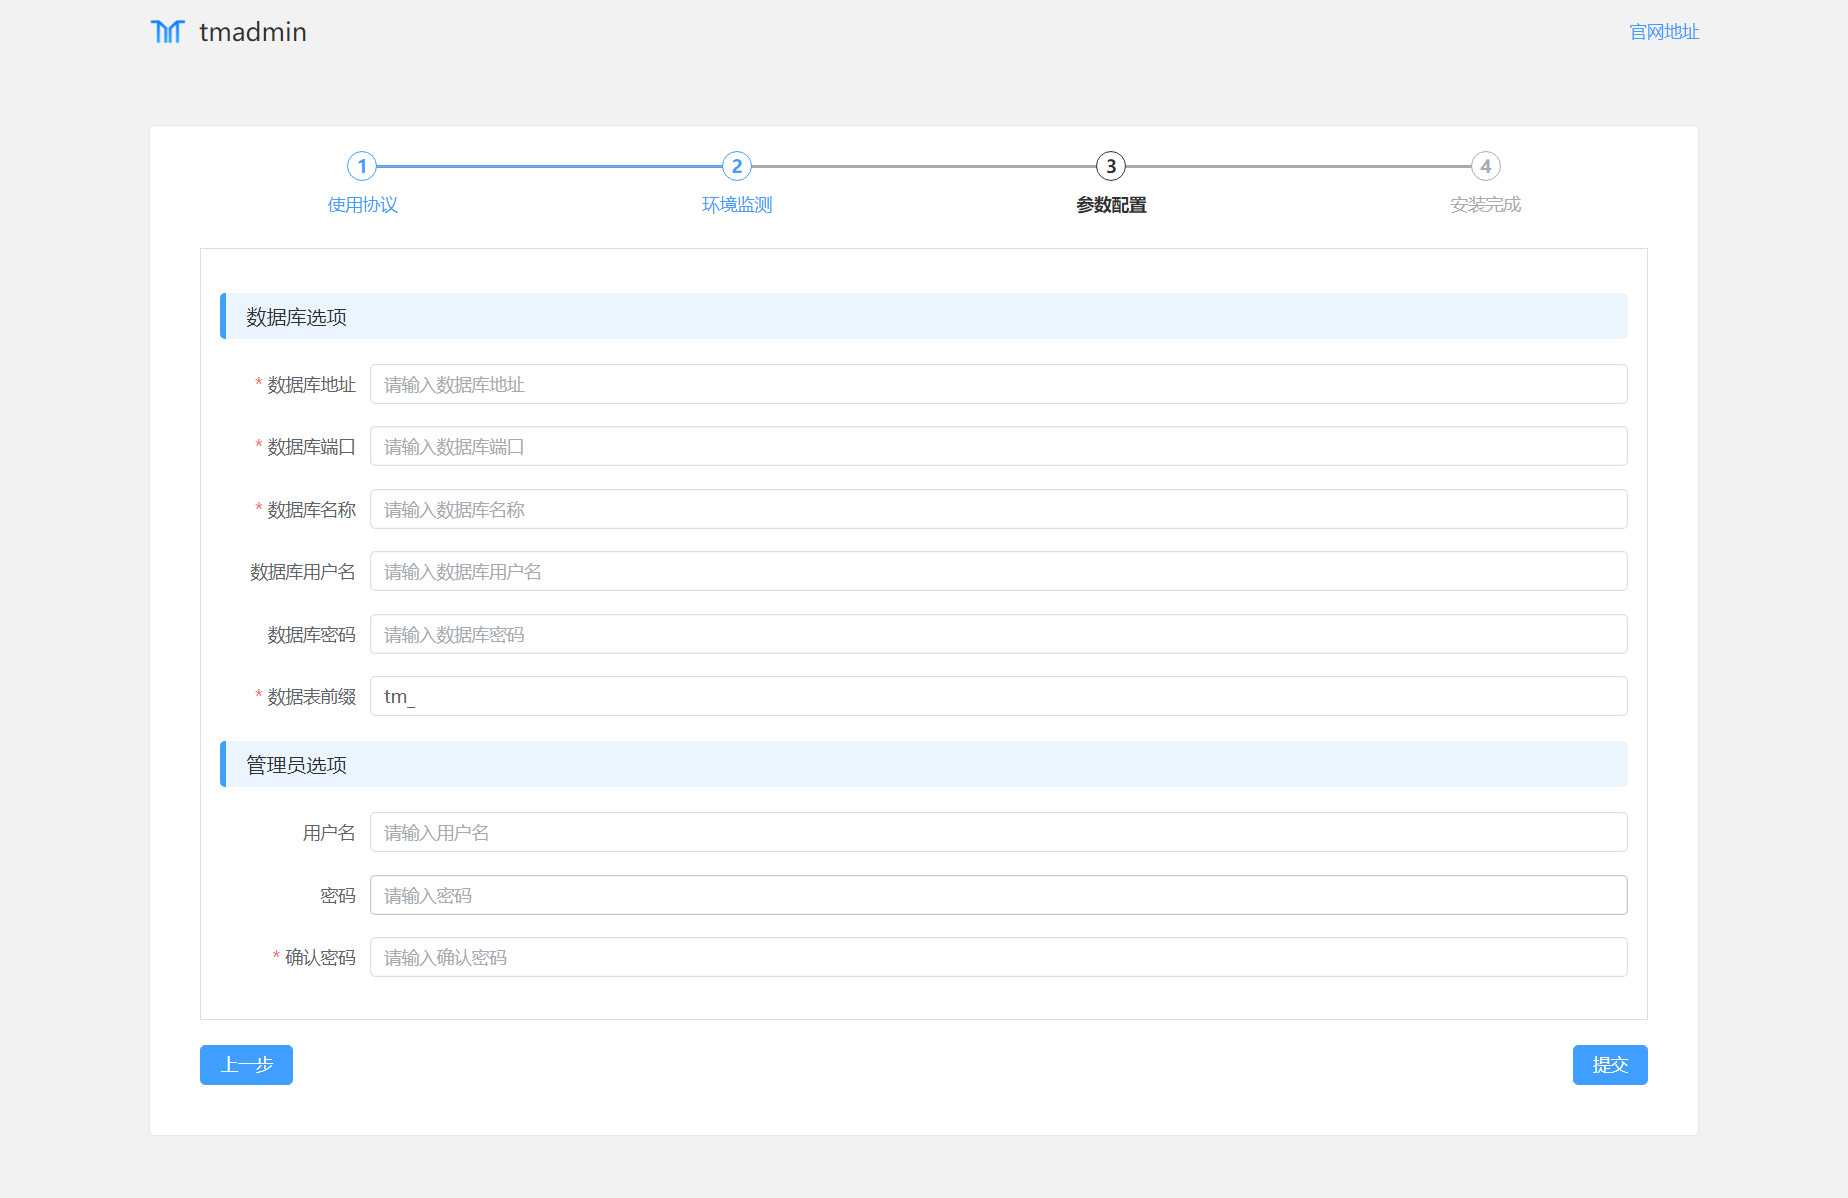Focus the administrator 用户名 input

[x=998, y=833]
